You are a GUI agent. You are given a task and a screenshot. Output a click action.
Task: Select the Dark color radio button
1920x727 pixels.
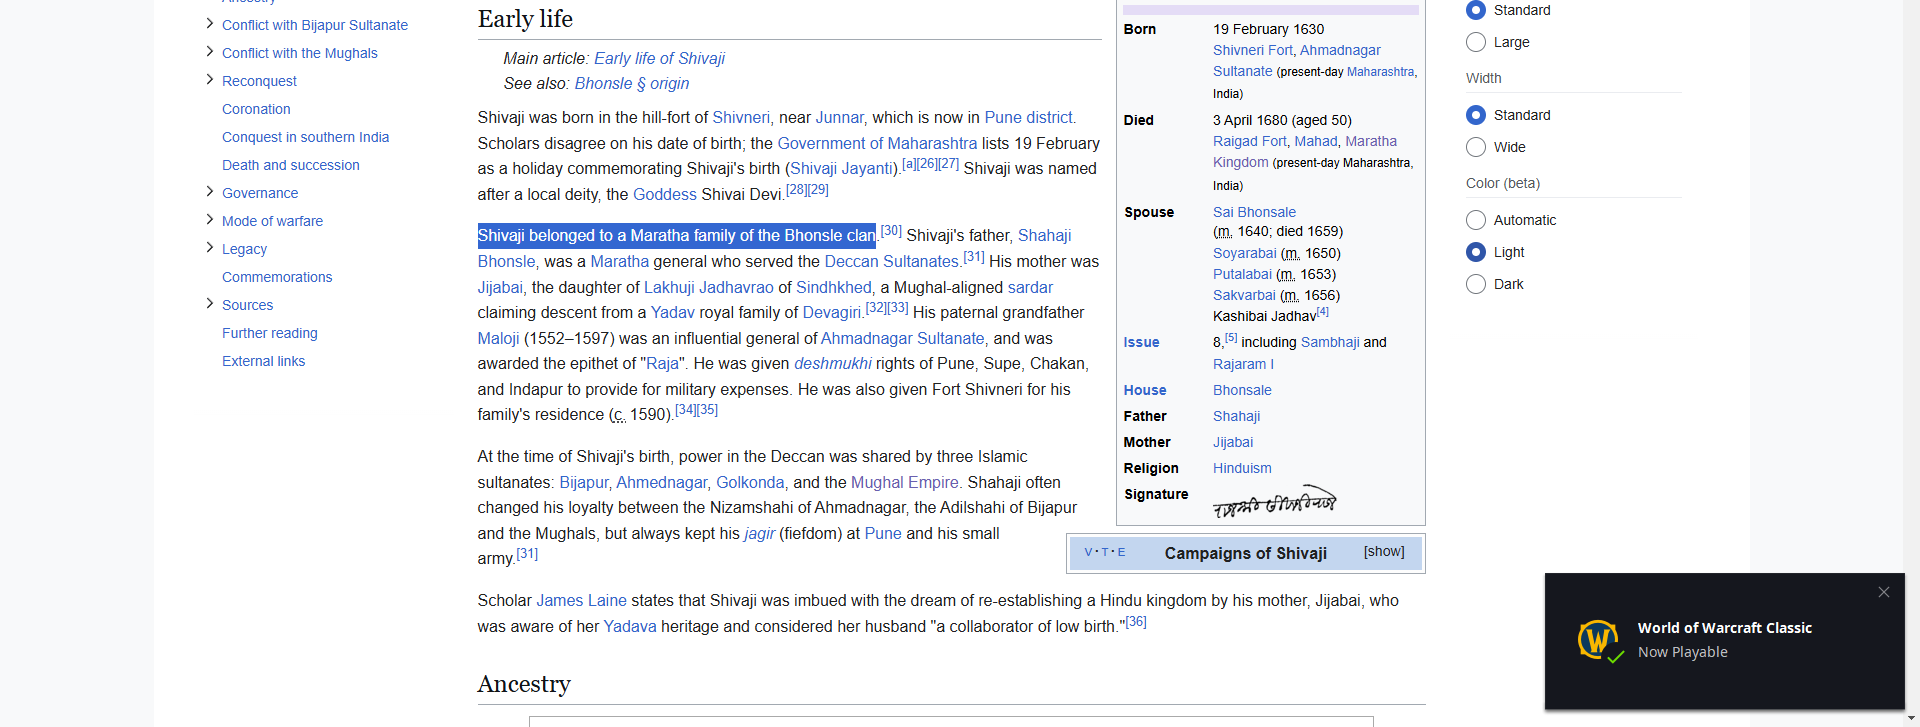1476,284
